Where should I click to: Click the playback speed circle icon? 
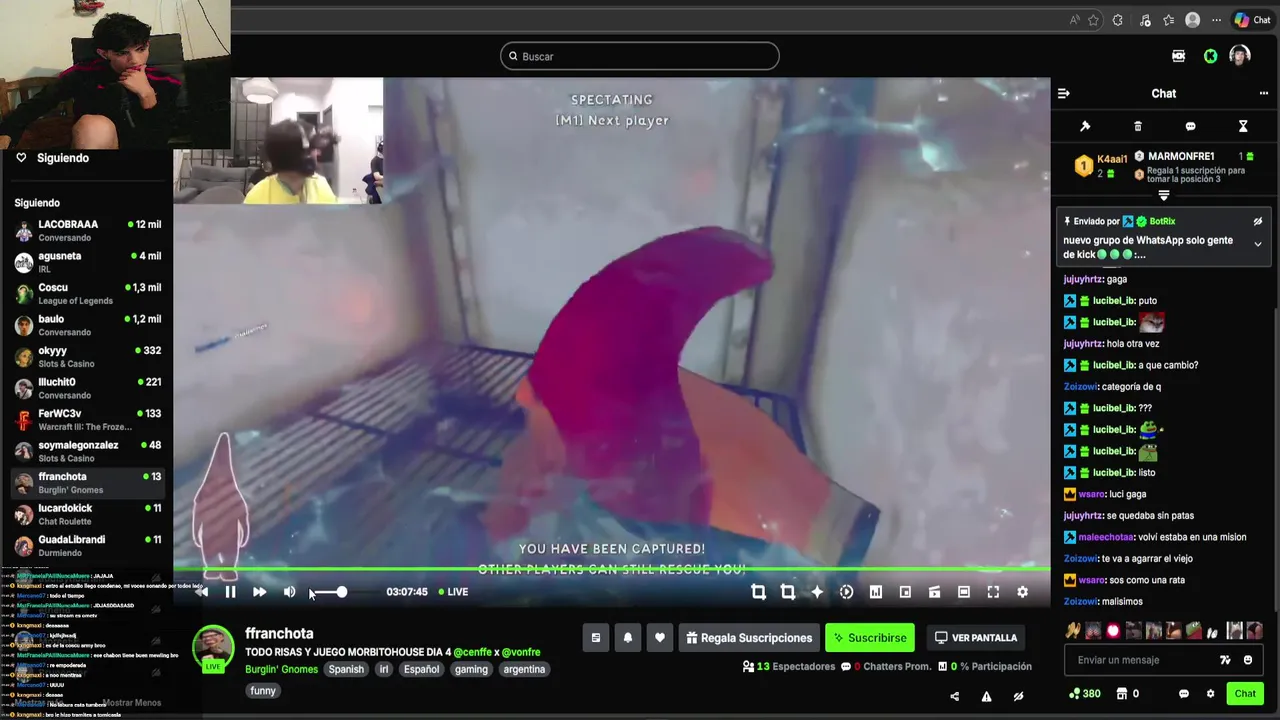846,592
